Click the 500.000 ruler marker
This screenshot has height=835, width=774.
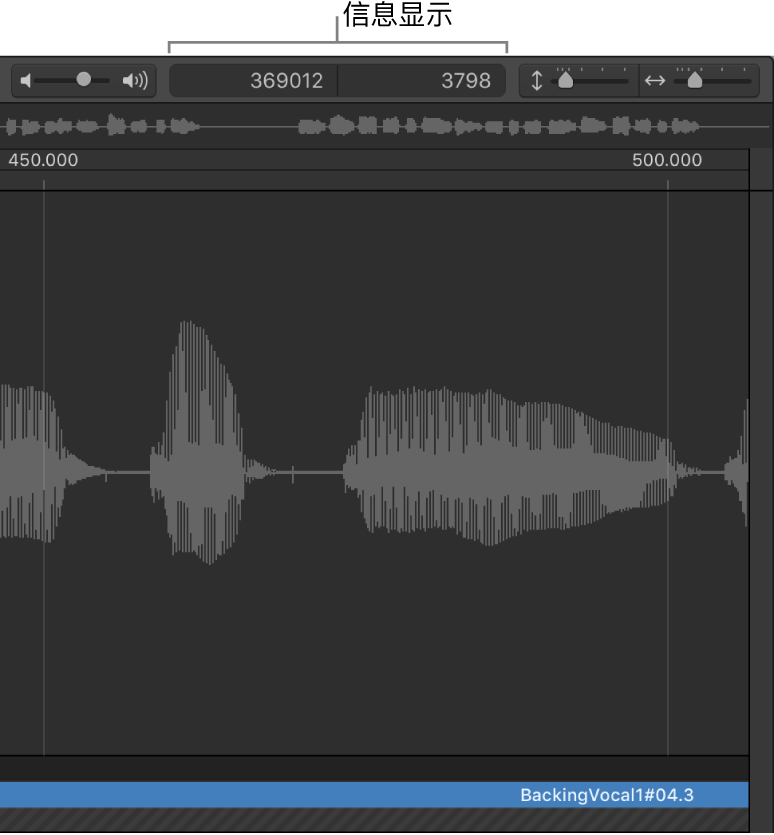(x=667, y=160)
